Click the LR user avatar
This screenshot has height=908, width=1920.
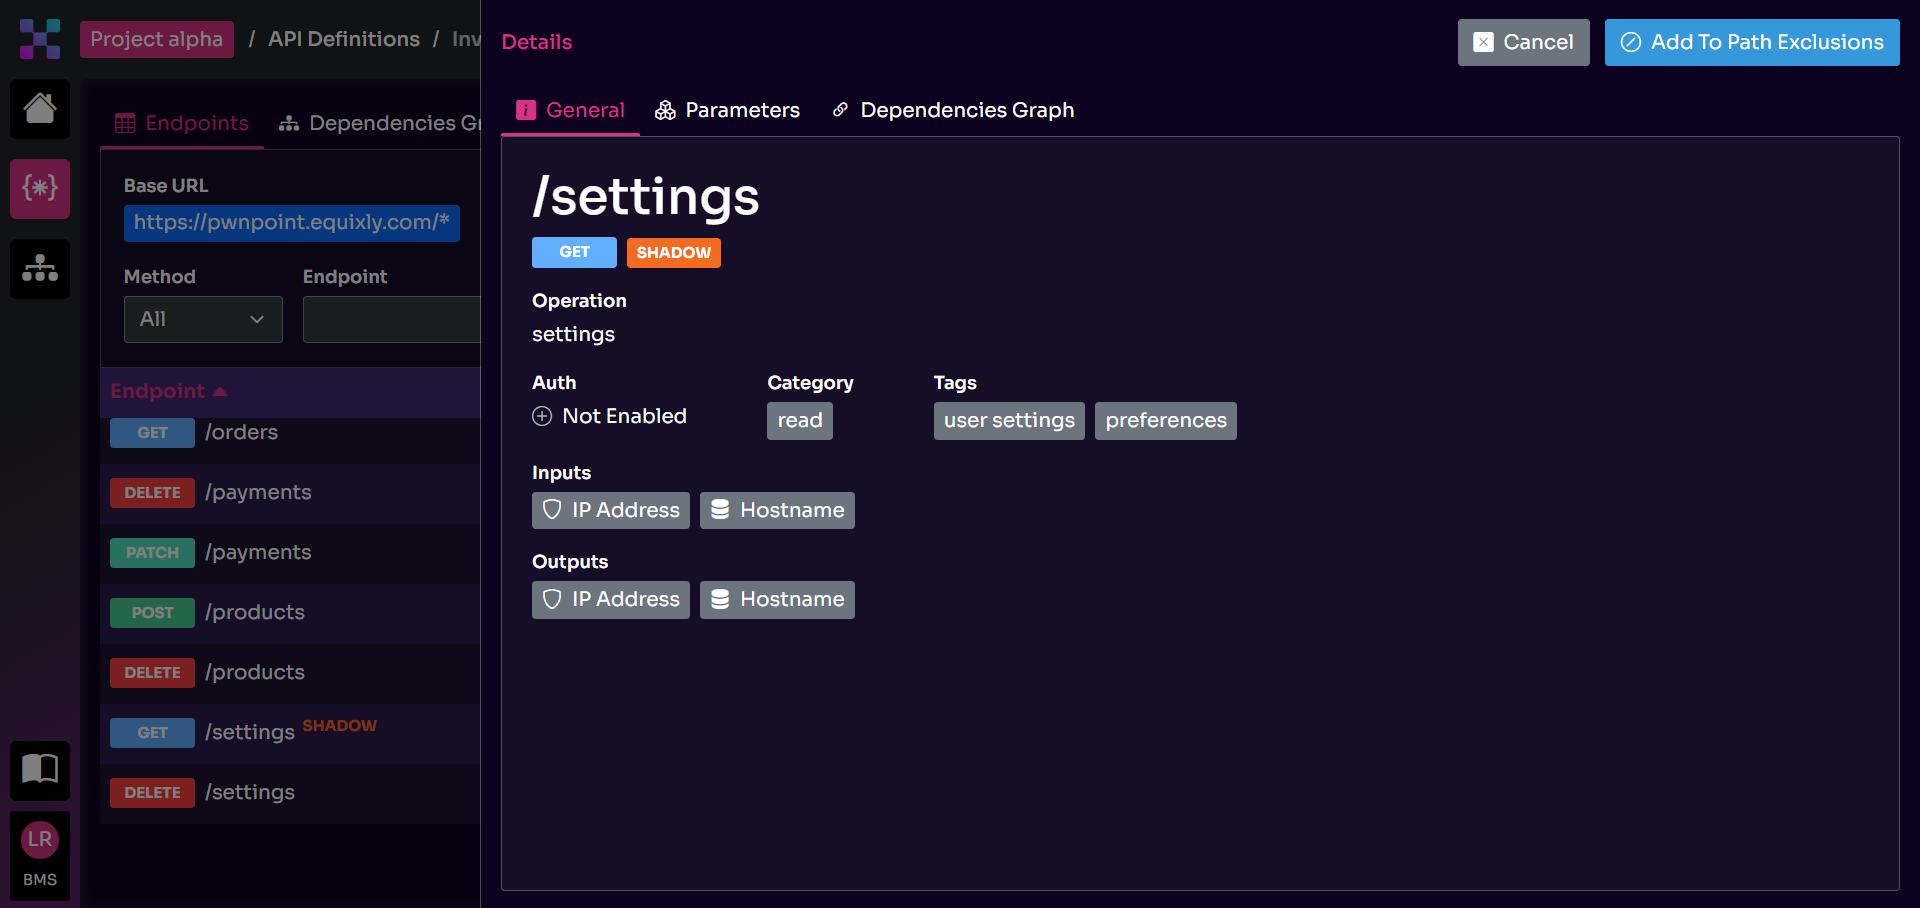coord(40,840)
